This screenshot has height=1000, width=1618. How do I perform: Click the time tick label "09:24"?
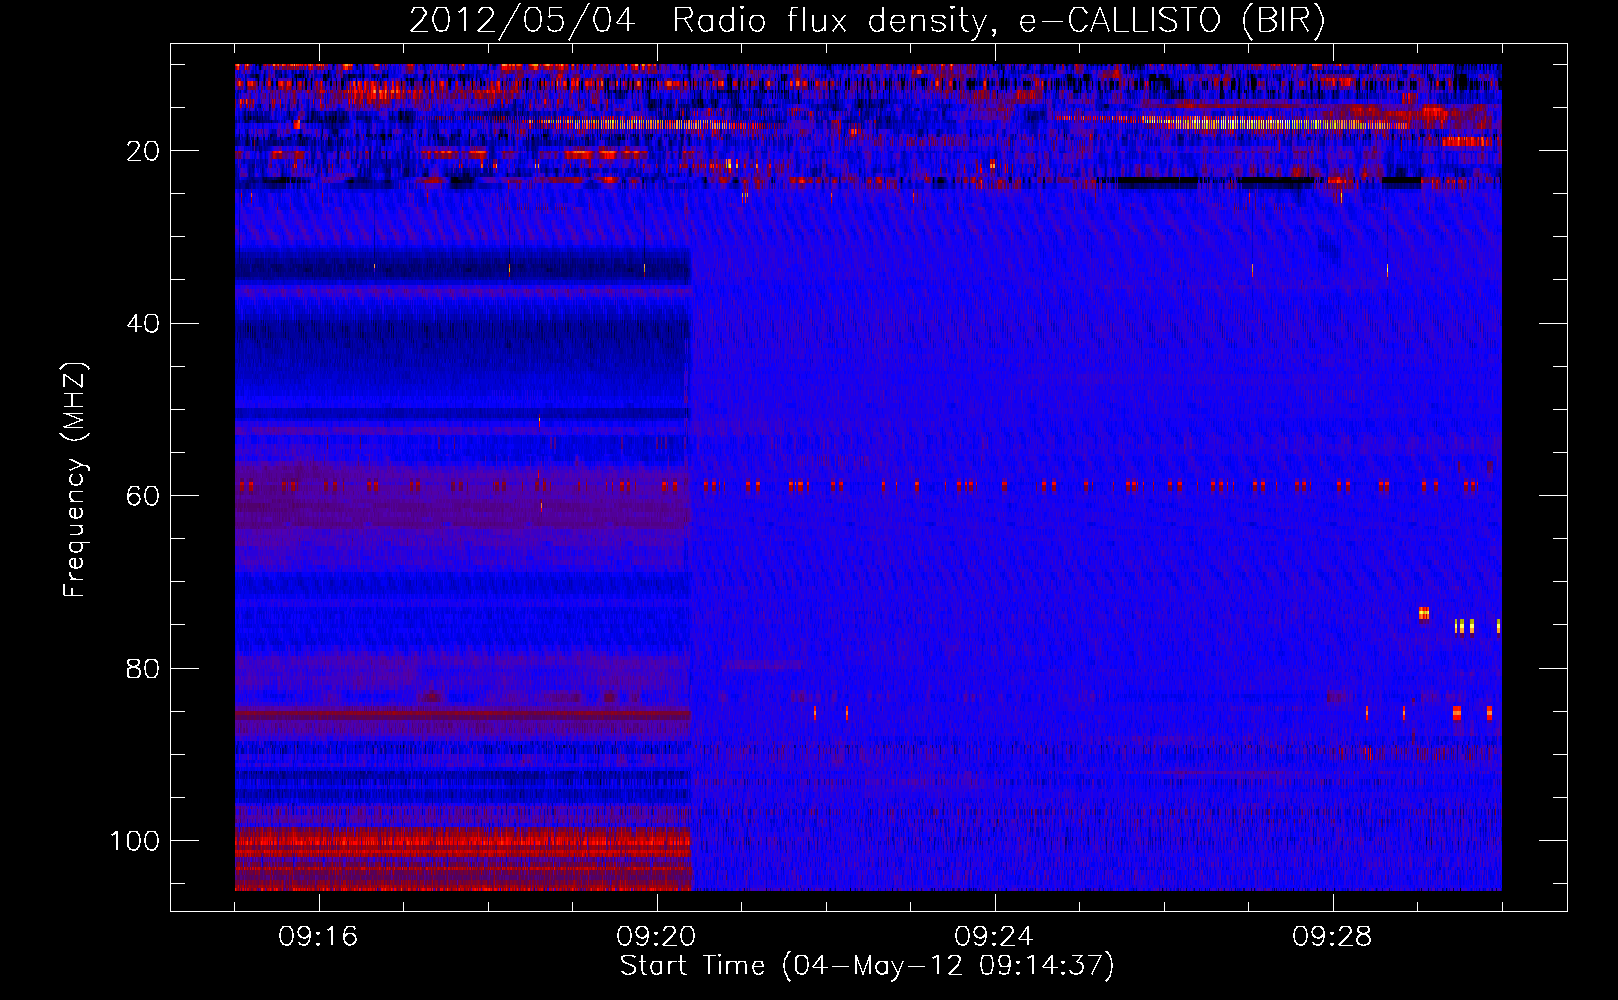point(994,937)
